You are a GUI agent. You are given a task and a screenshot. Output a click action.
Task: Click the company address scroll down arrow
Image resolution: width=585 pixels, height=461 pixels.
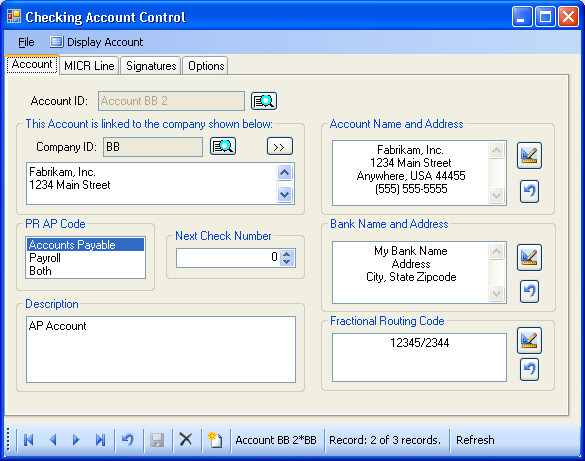[285, 194]
